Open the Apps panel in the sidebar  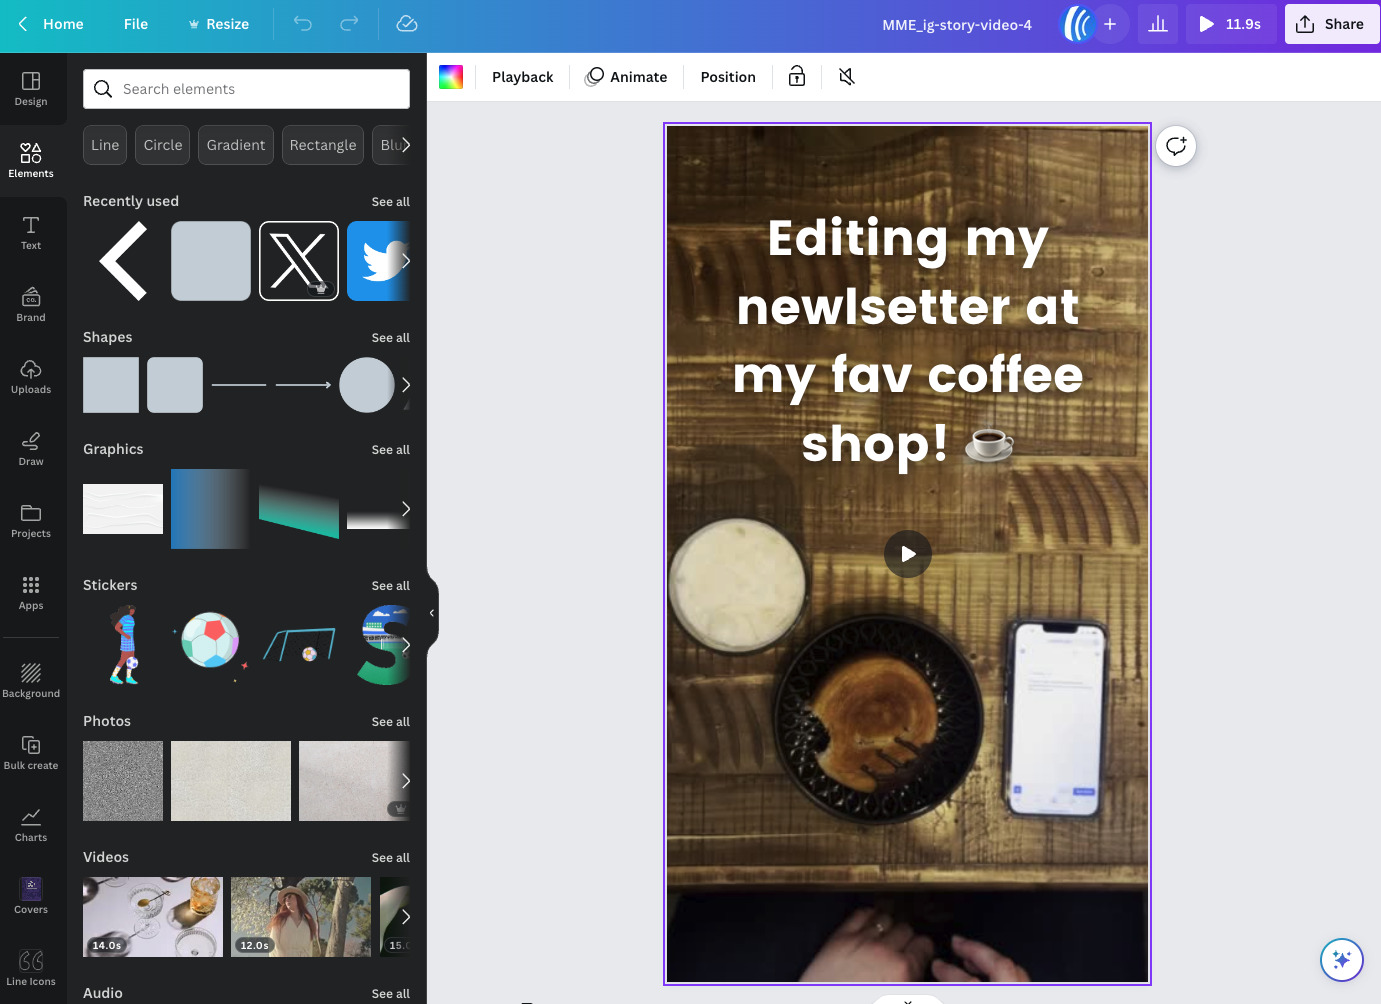click(30, 593)
